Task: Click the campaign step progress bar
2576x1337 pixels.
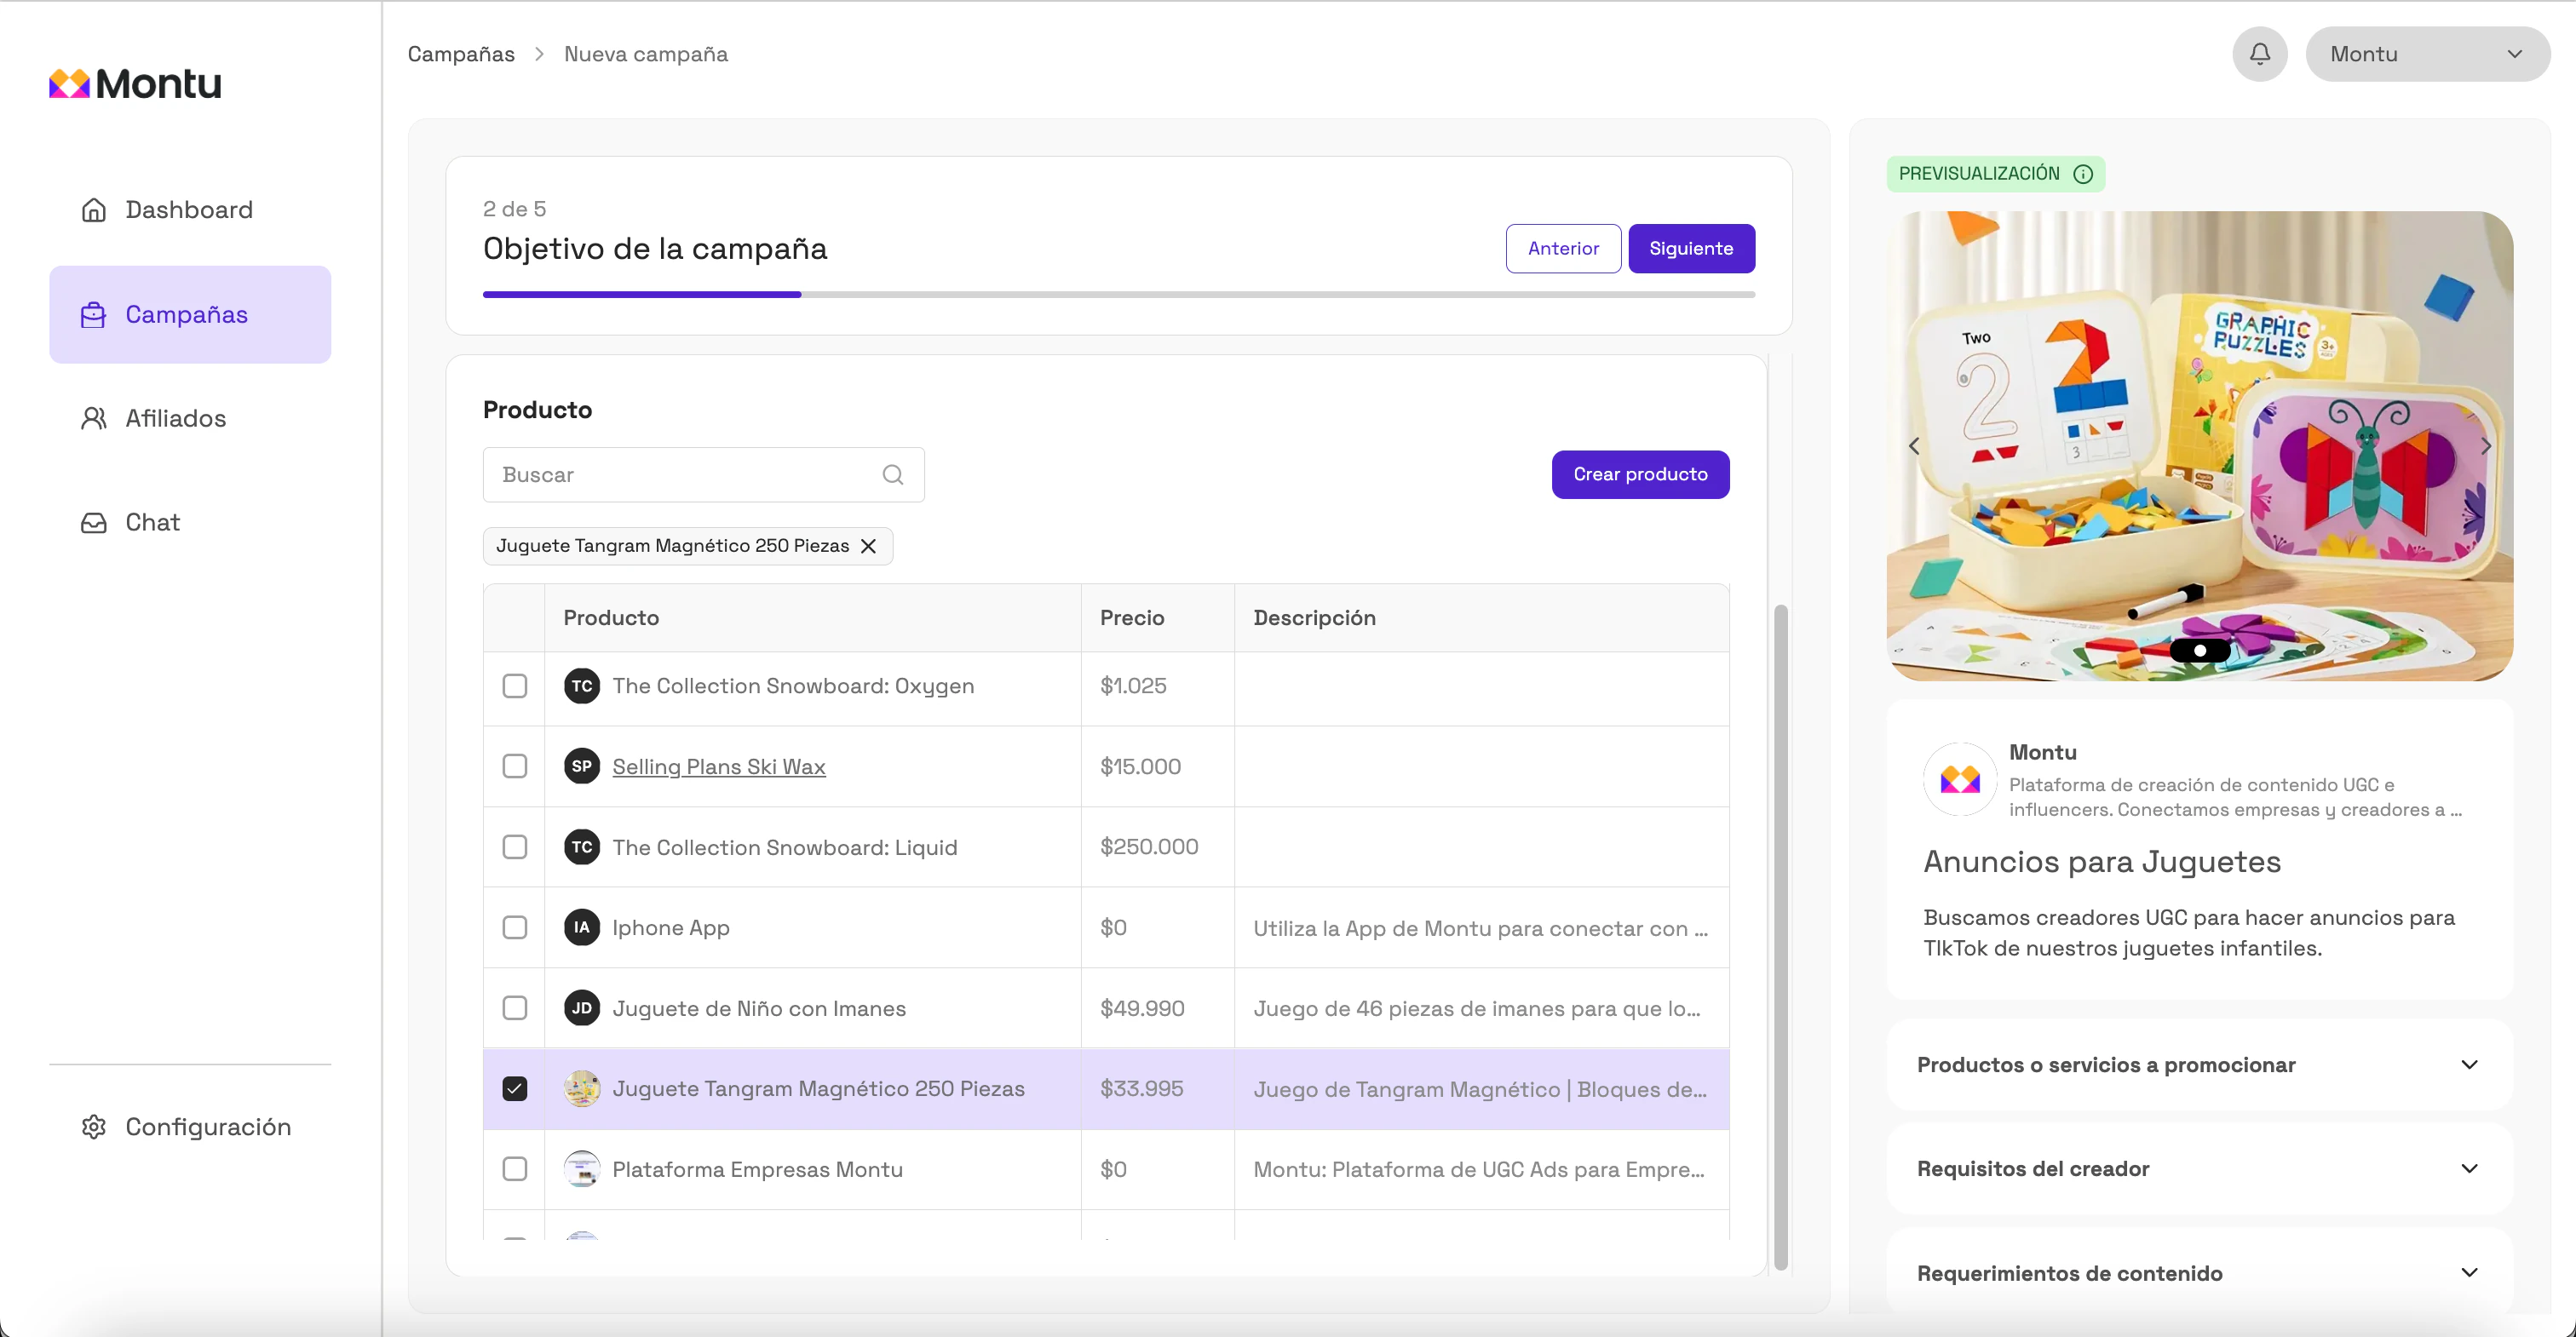Action: pos(1118,294)
